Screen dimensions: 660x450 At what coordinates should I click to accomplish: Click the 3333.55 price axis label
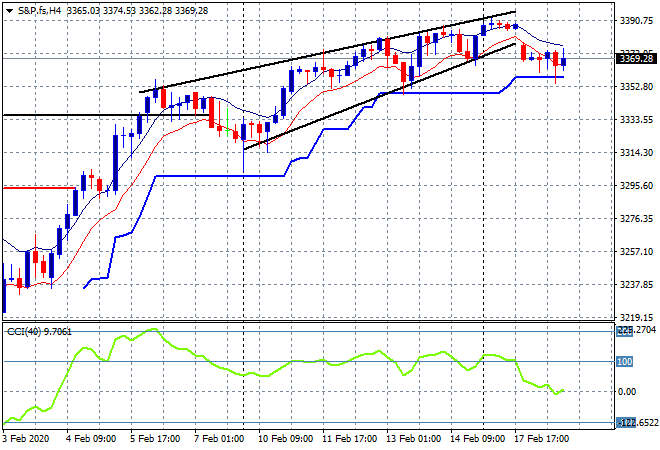click(636, 120)
